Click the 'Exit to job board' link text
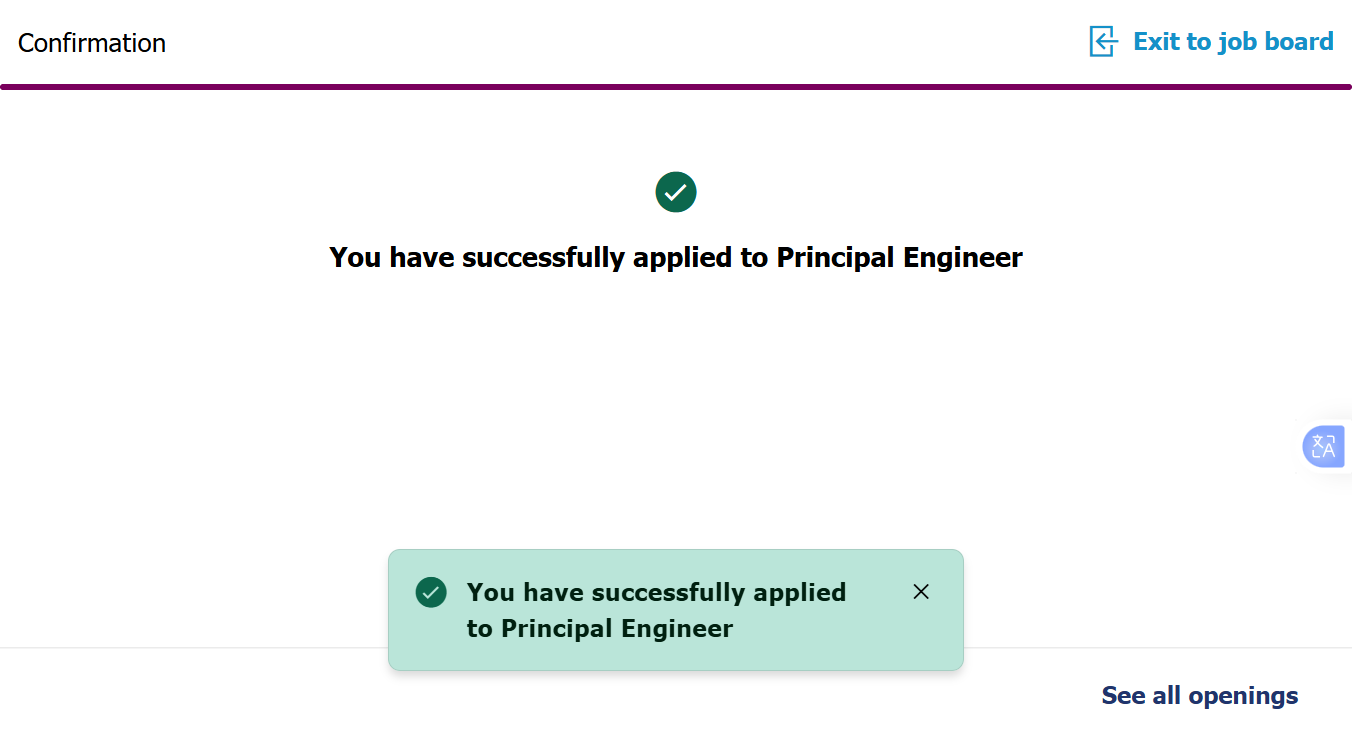The image size is (1352, 743). click(1232, 42)
